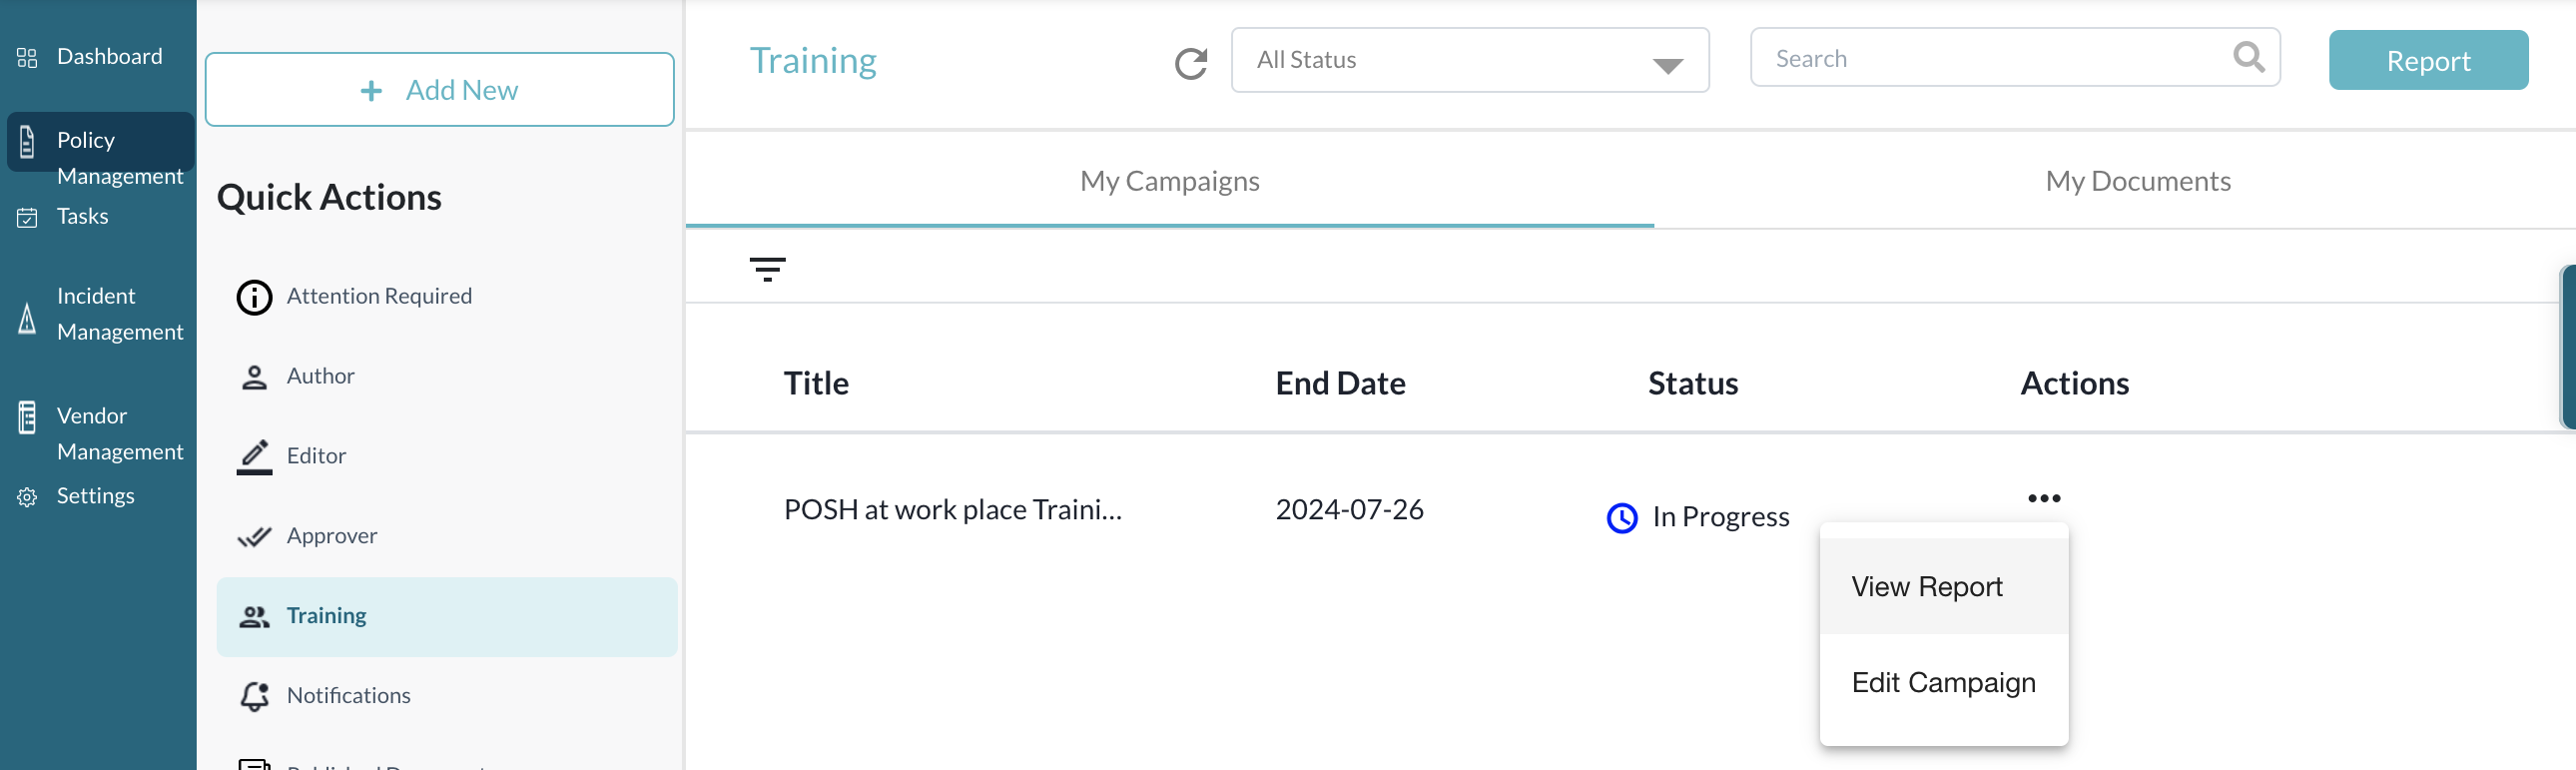The width and height of the screenshot is (2576, 770).
Task: Open Dashboard in the left sidebar
Action: [108, 57]
